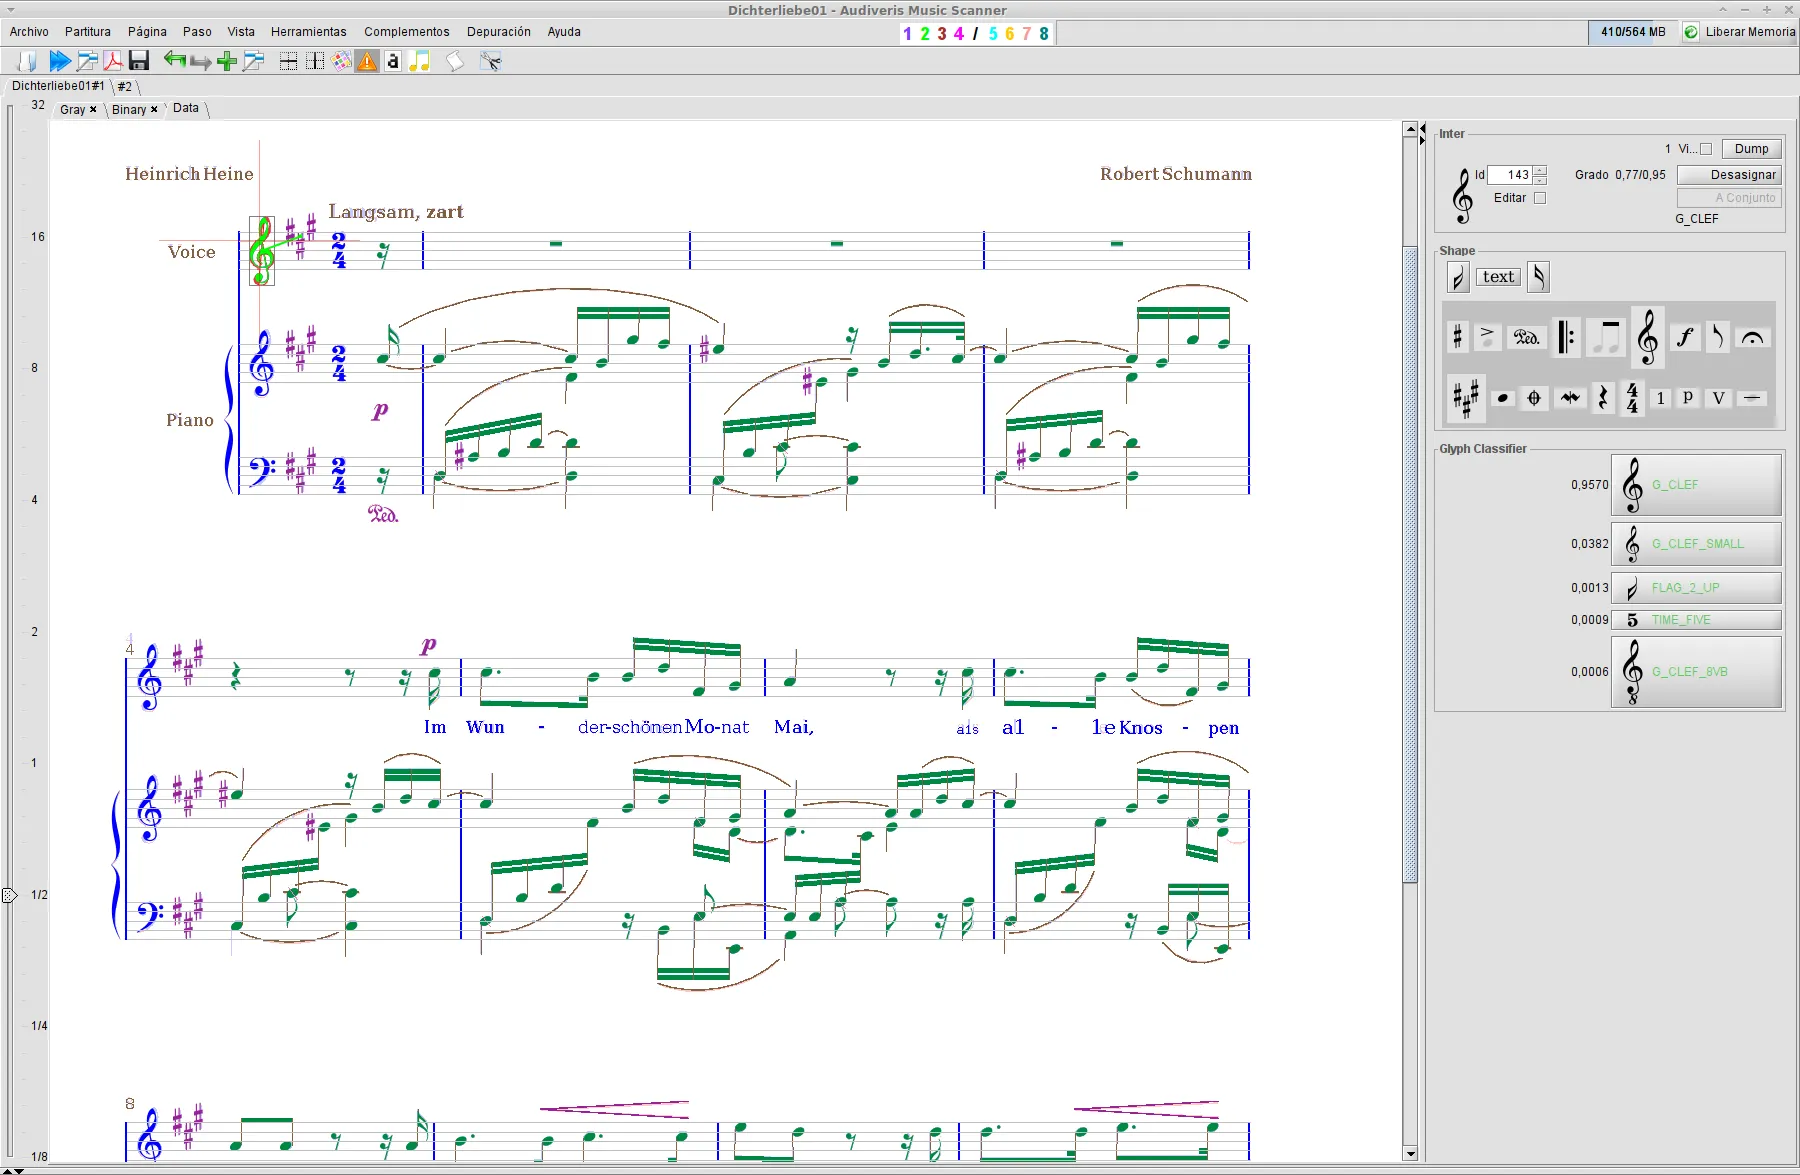Enable the Editar checkbox
The height and width of the screenshot is (1175, 1800).
coord(1540,198)
